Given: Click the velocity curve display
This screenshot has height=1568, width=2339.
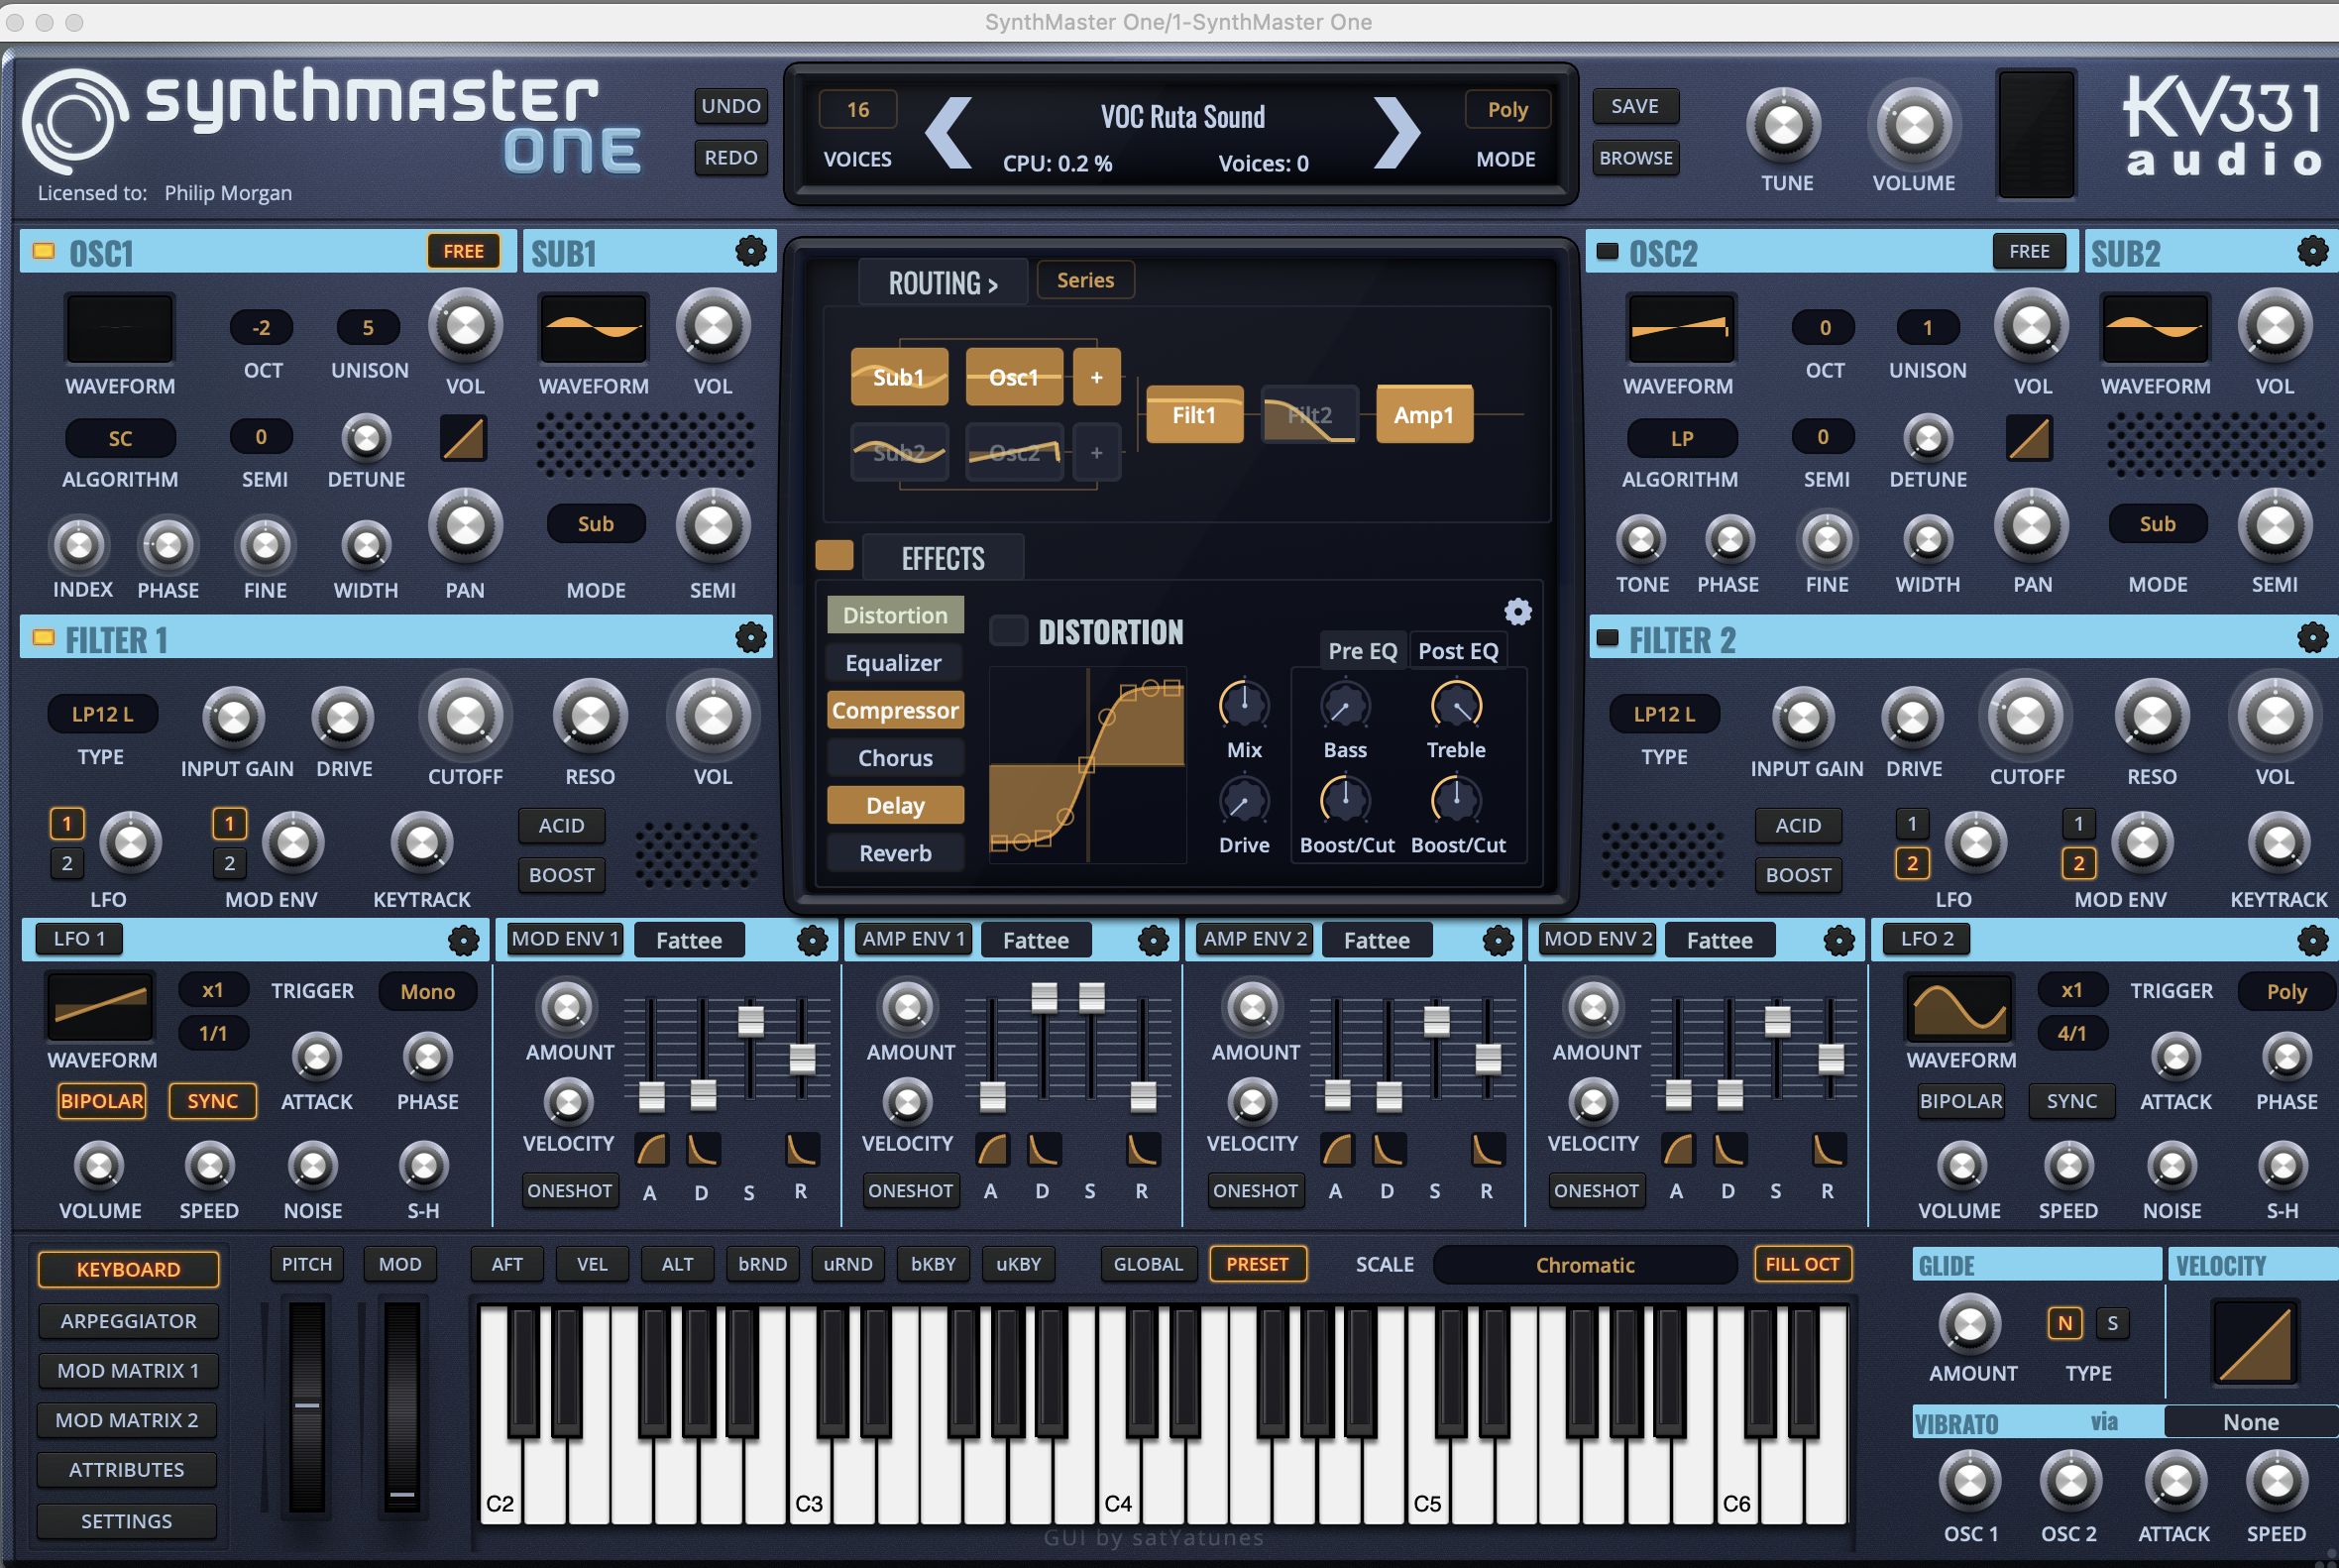Looking at the screenshot, I should coord(2255,1343).
